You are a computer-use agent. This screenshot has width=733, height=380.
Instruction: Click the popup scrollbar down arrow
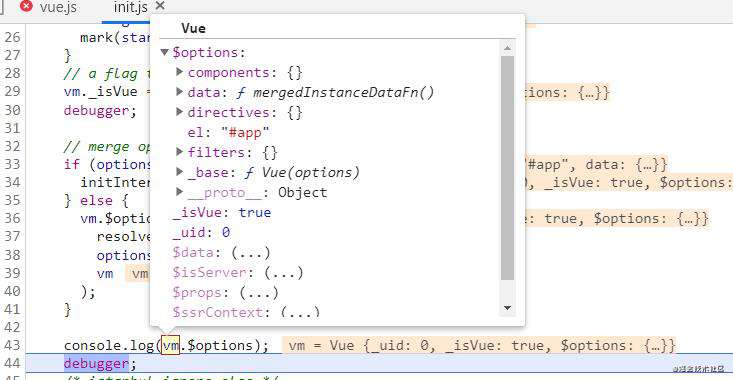[507, 308]
